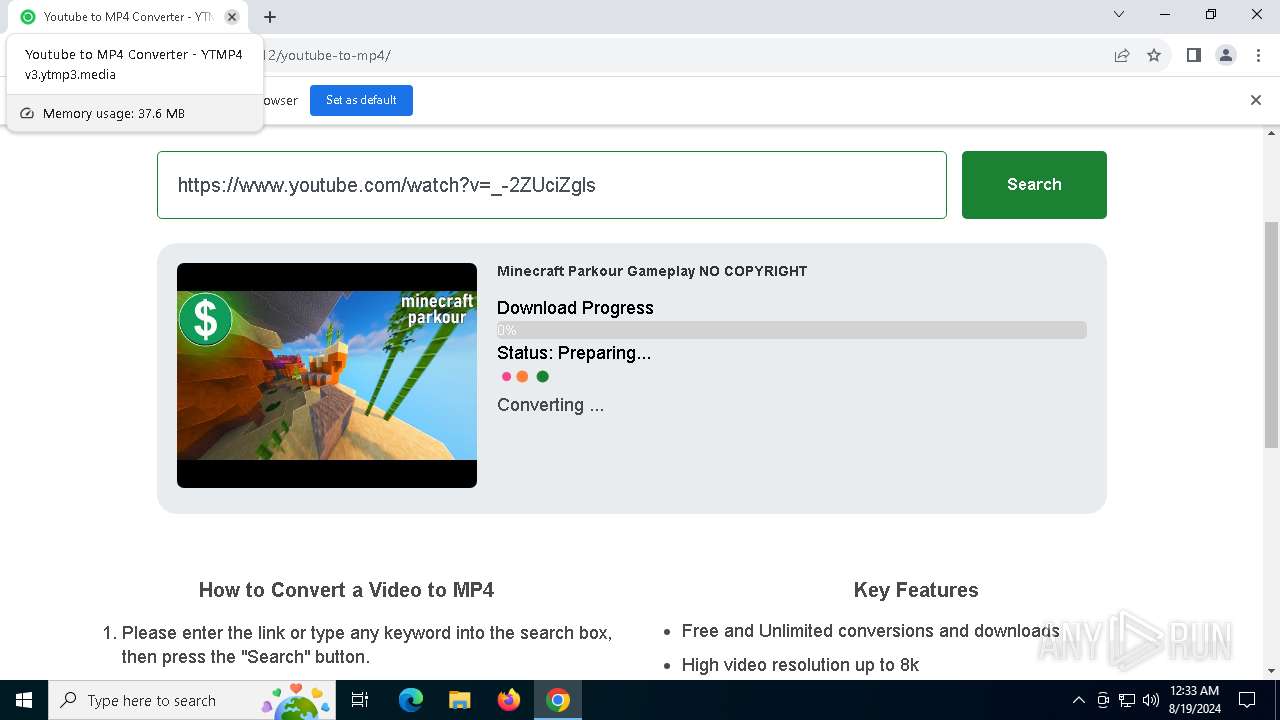Open the Windows Start menu

24,700
